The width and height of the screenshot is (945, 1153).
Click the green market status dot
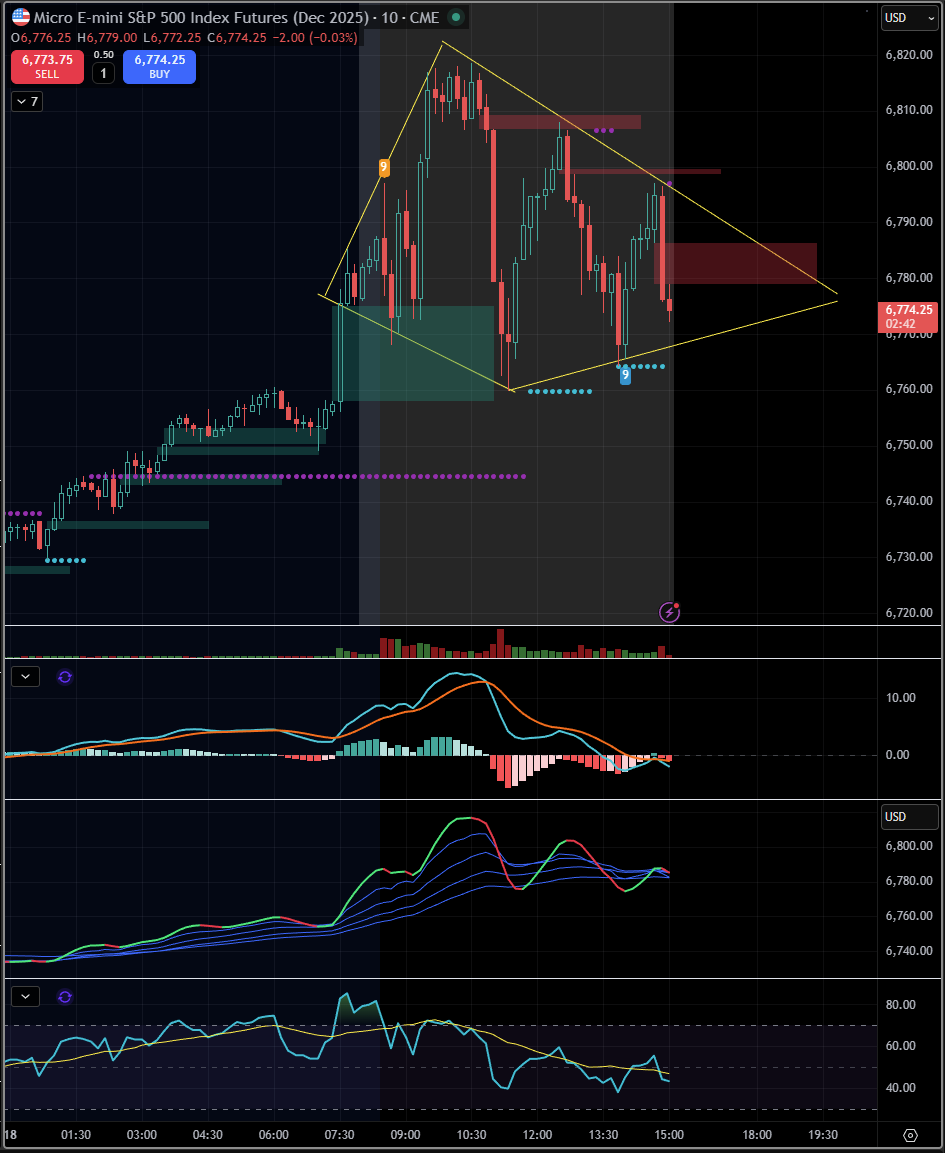(x=456, y=17)
